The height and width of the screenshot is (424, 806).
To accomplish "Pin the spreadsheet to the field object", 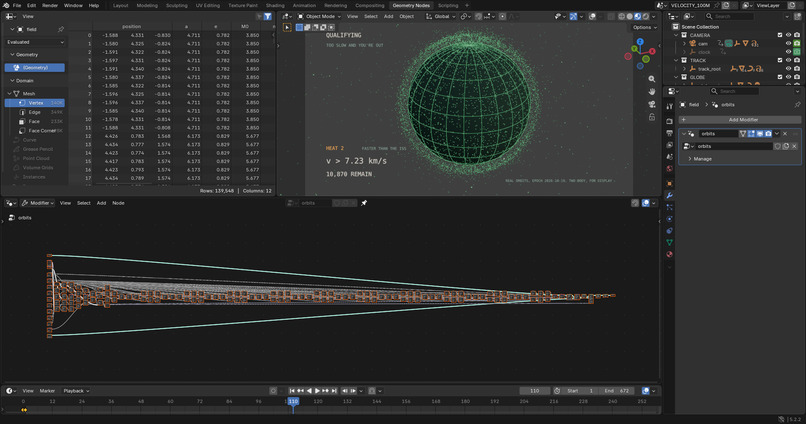I will click(x=61, y=29).
